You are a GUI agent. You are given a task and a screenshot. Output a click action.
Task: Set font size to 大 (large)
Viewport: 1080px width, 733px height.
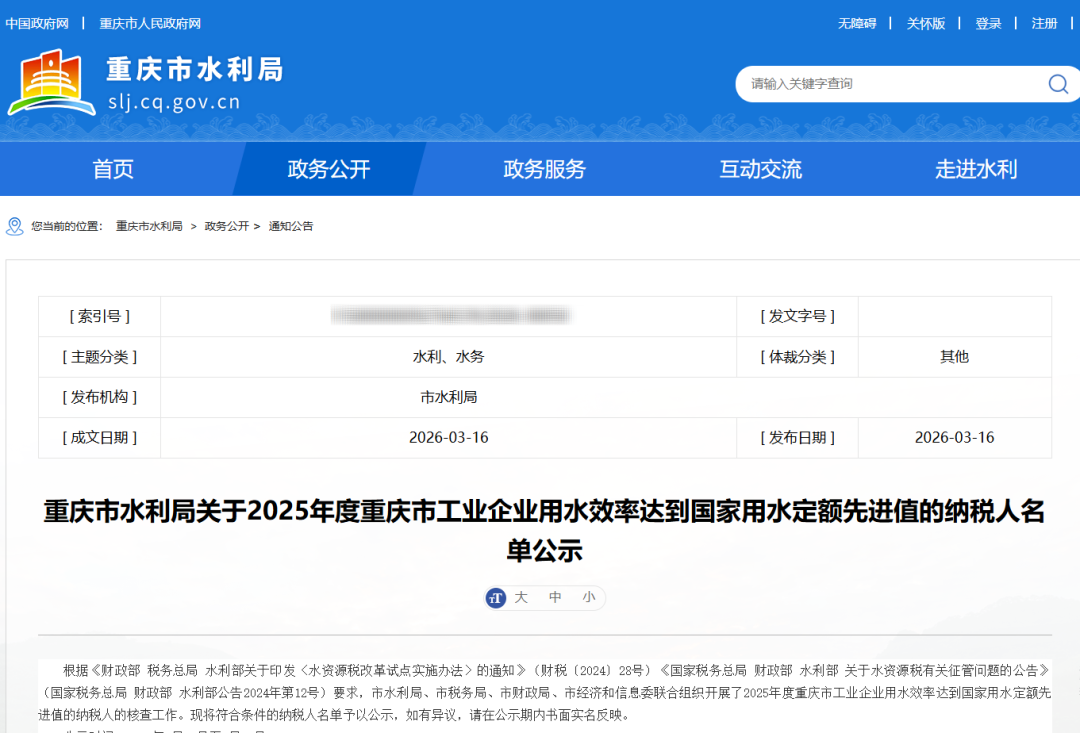point(521,598)
